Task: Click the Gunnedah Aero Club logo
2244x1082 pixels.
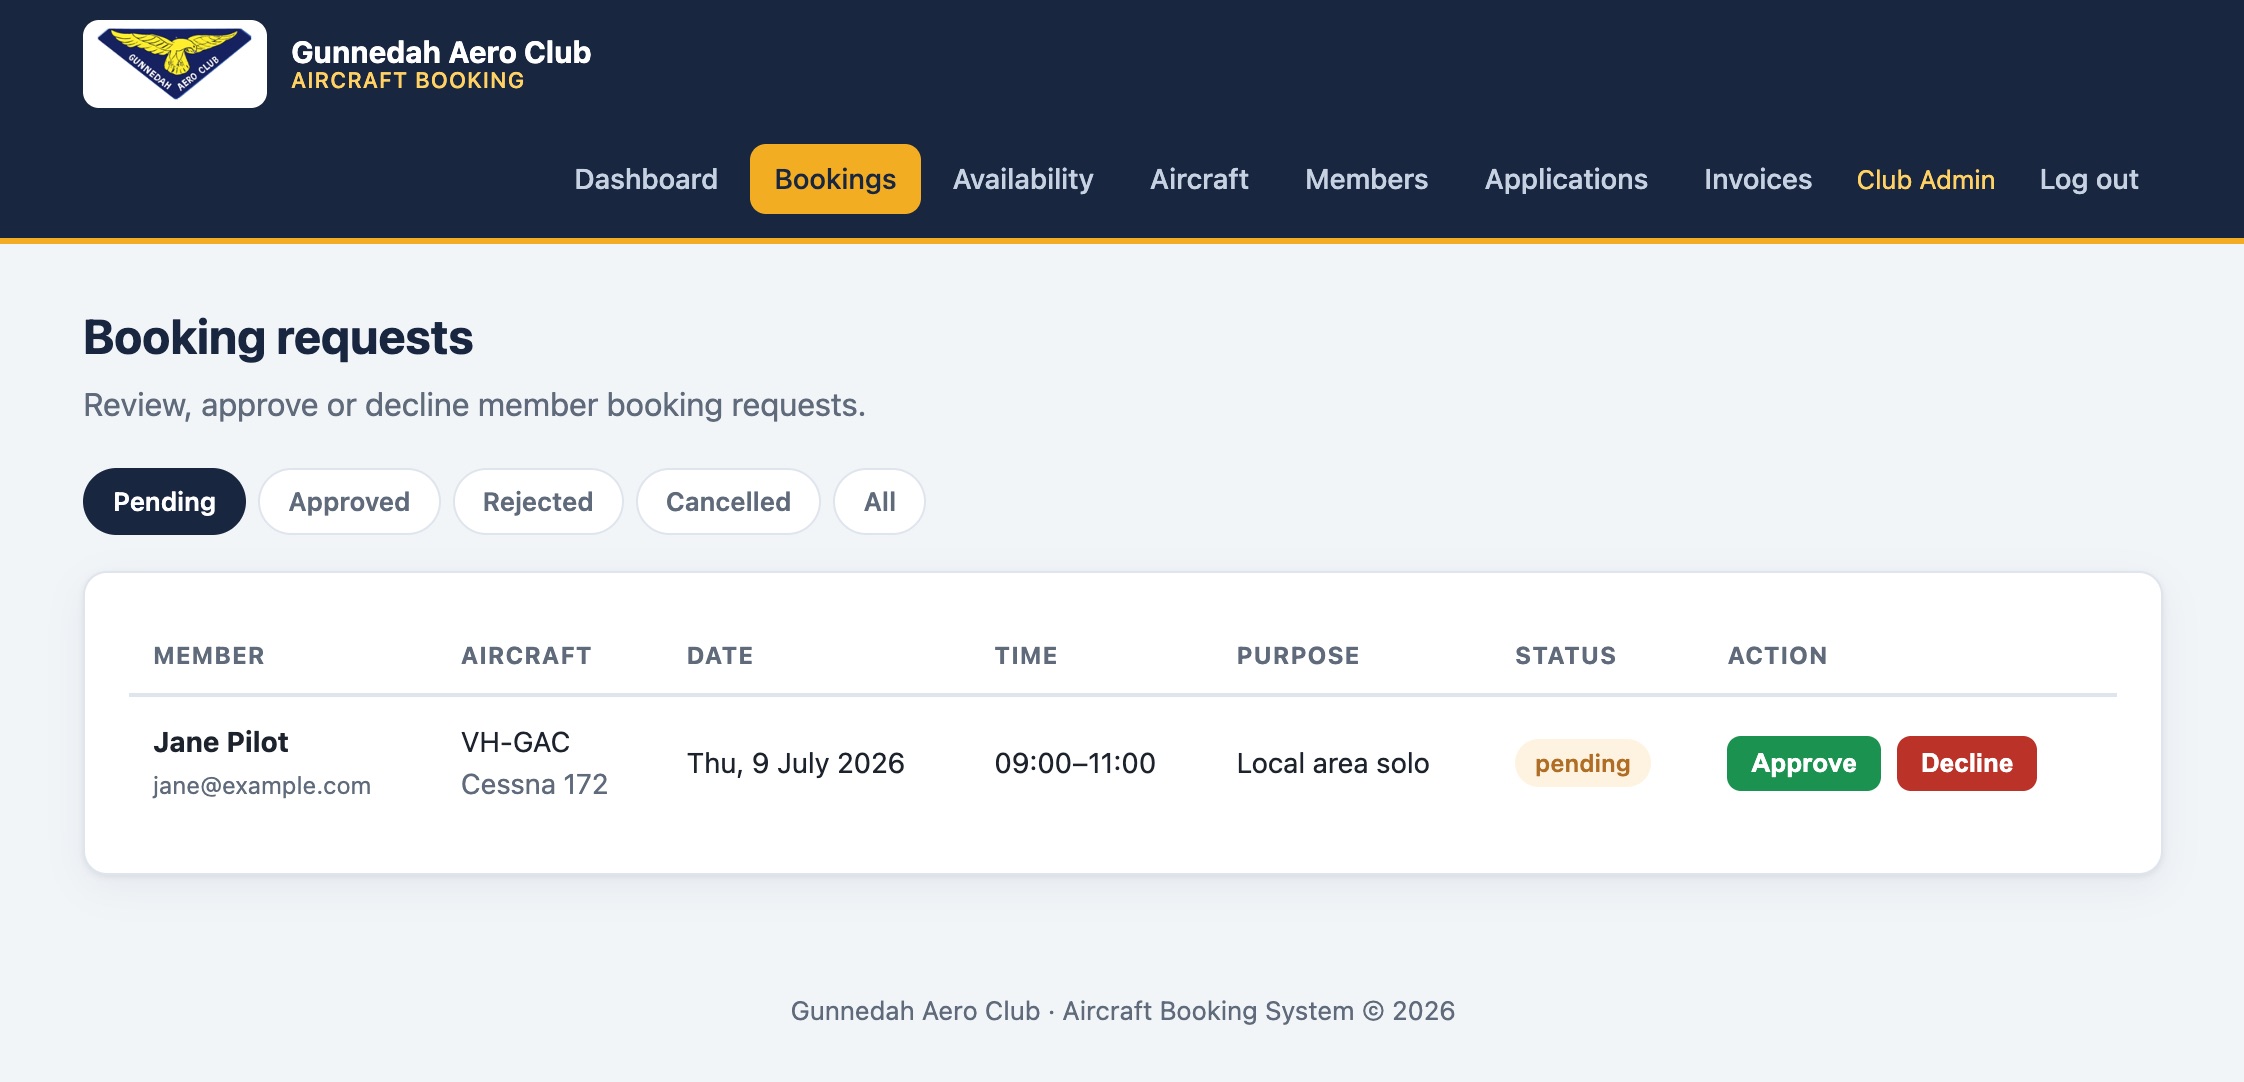Action: (x=175, y=64)
